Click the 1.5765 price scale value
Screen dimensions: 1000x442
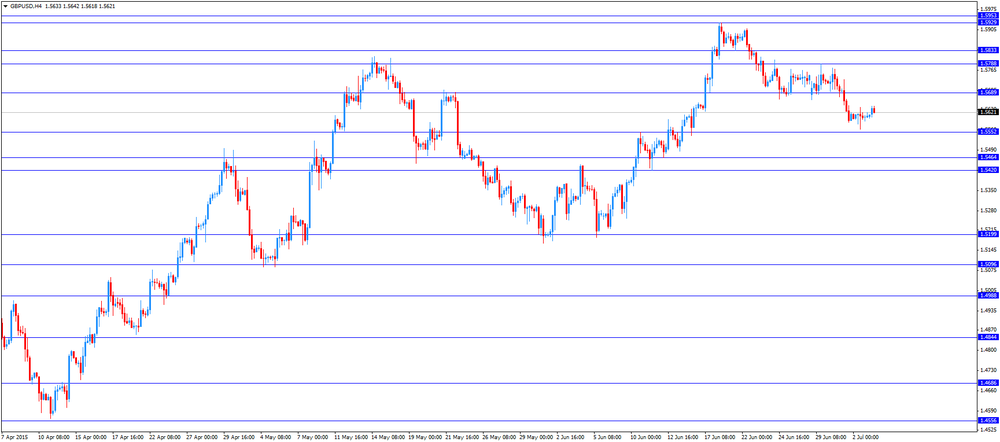click(x=989, y=70)
